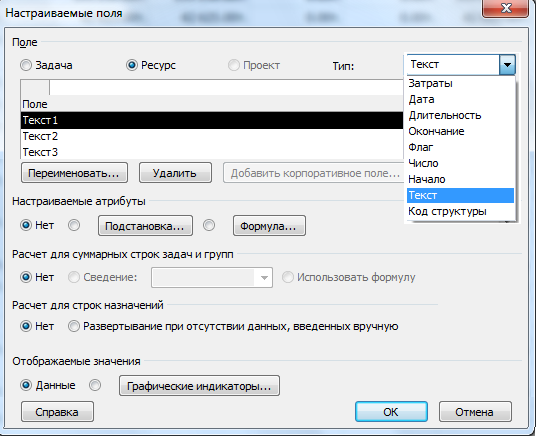Viewport: 536px width, 436px height.
Task: Collapse the Тип dropdown arrow
Action: coord(507,64)
